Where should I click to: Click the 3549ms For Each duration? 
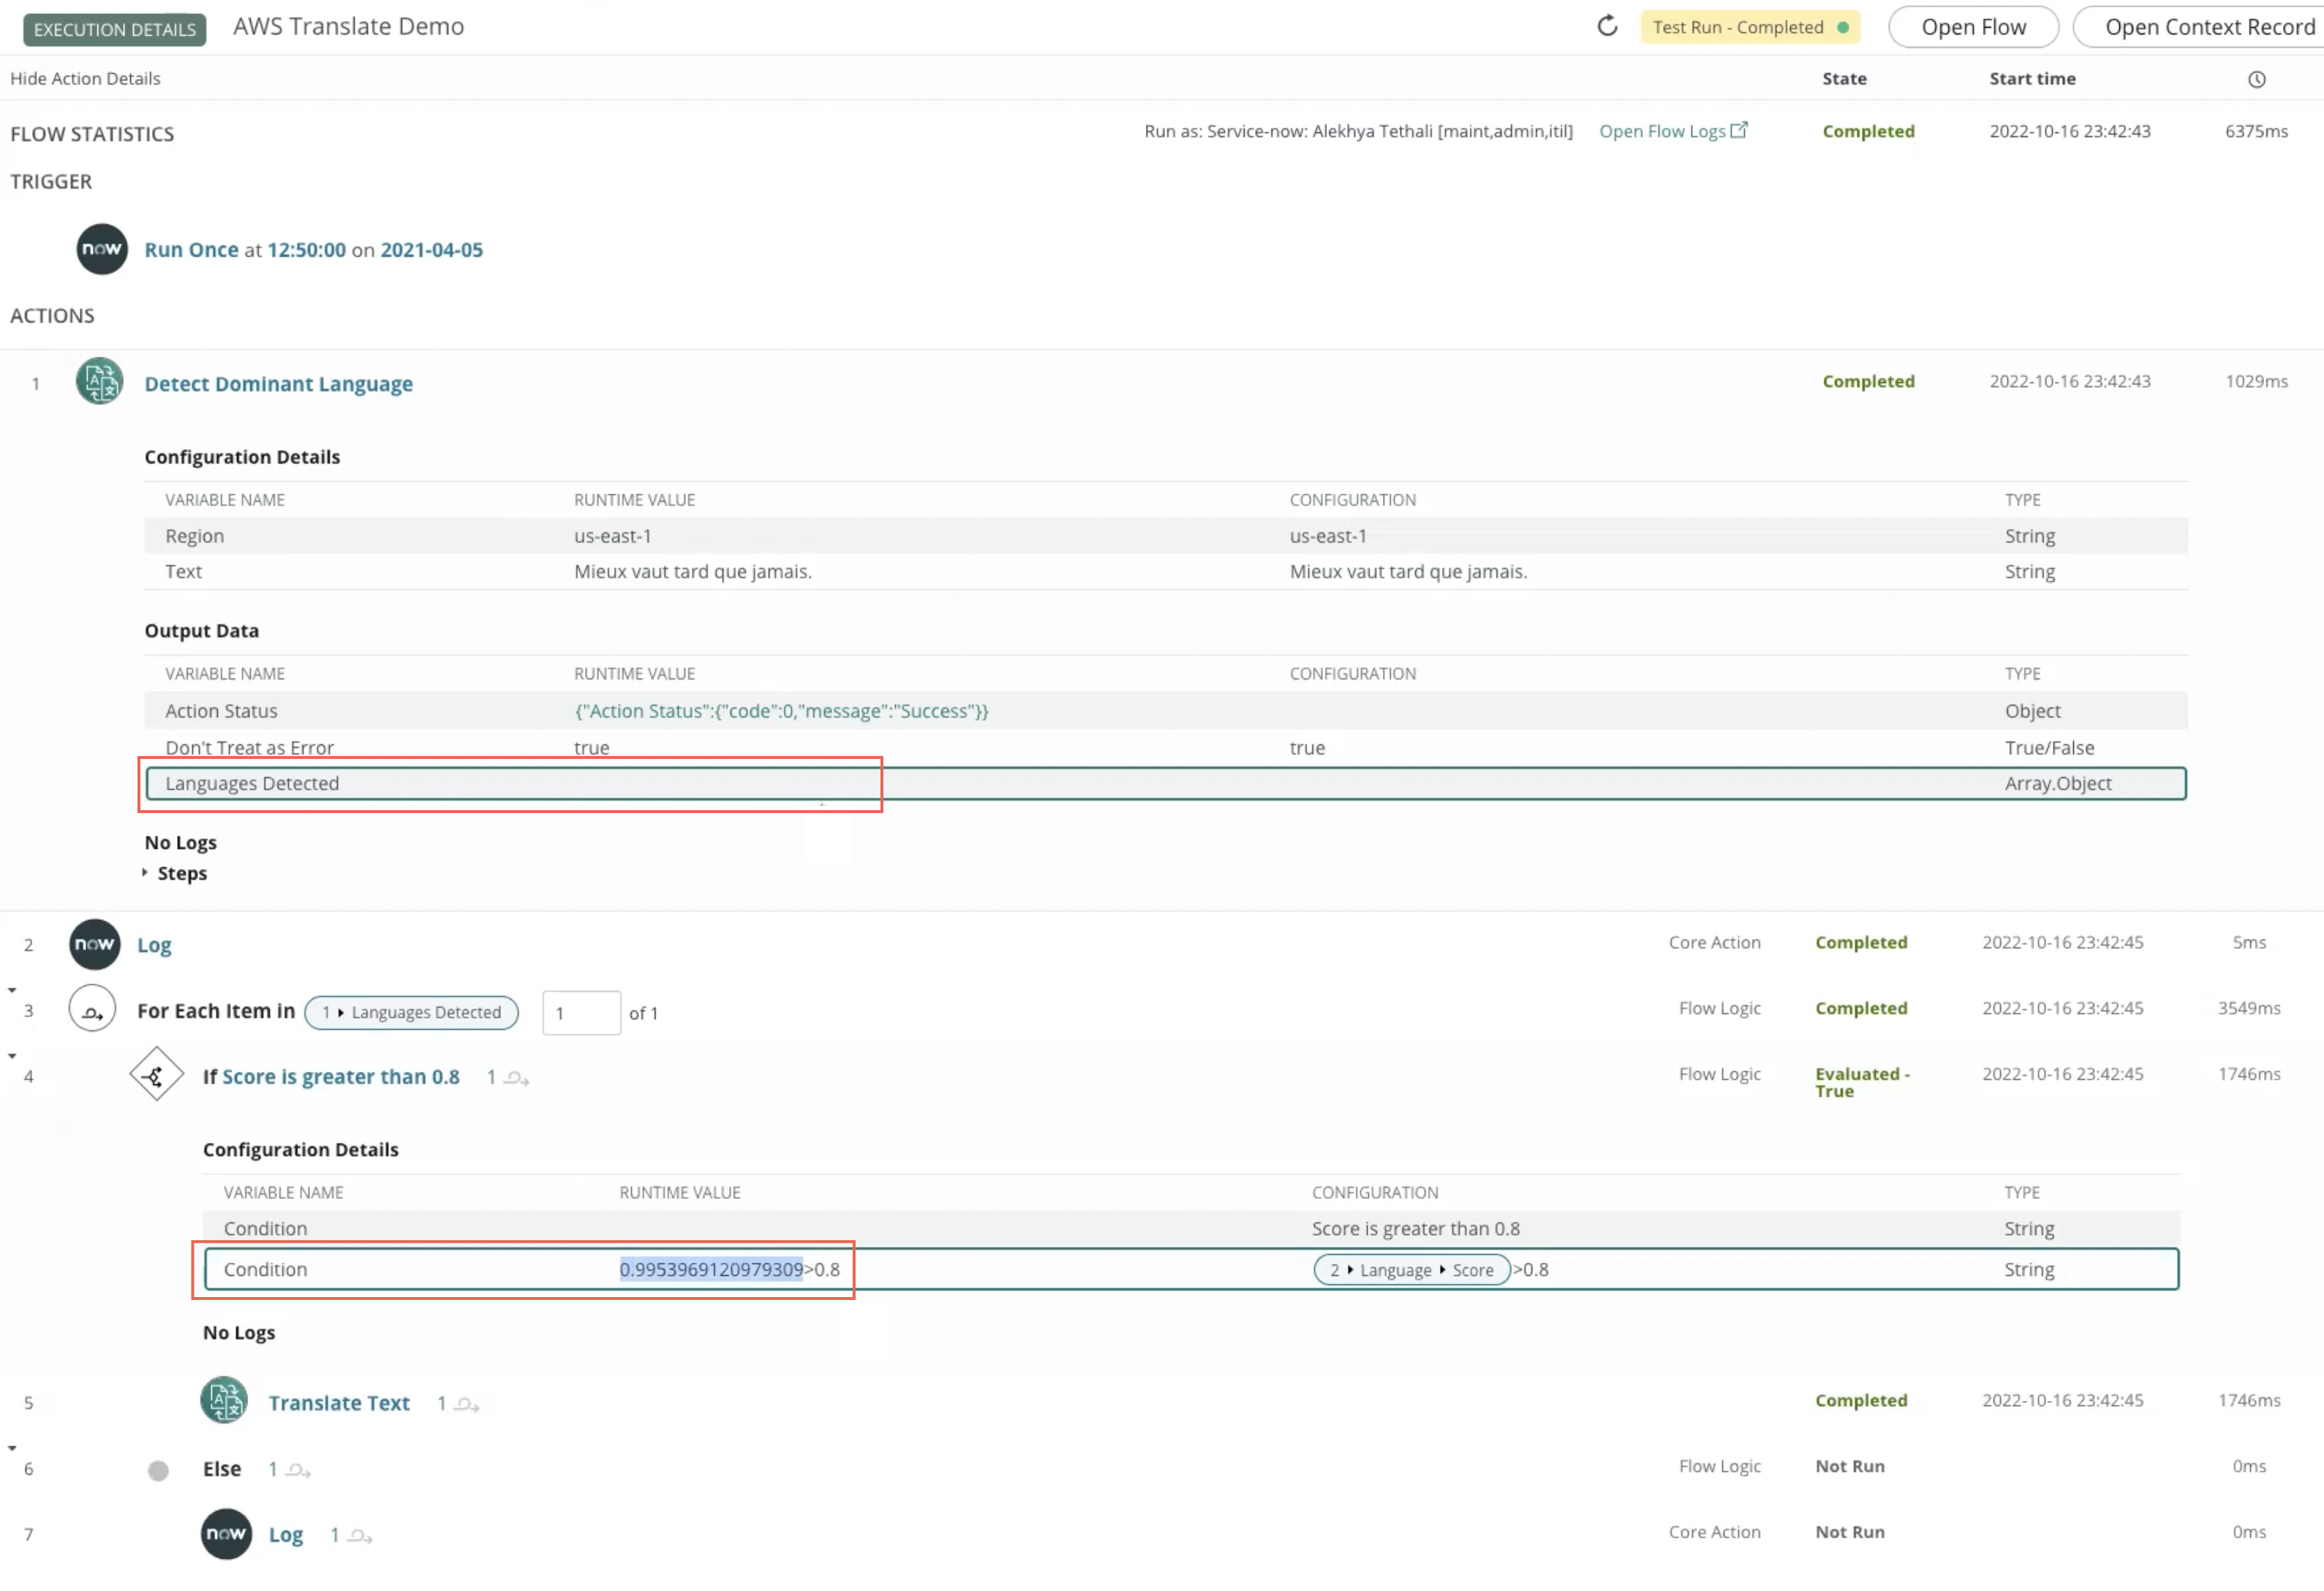coord(2249,1008)
